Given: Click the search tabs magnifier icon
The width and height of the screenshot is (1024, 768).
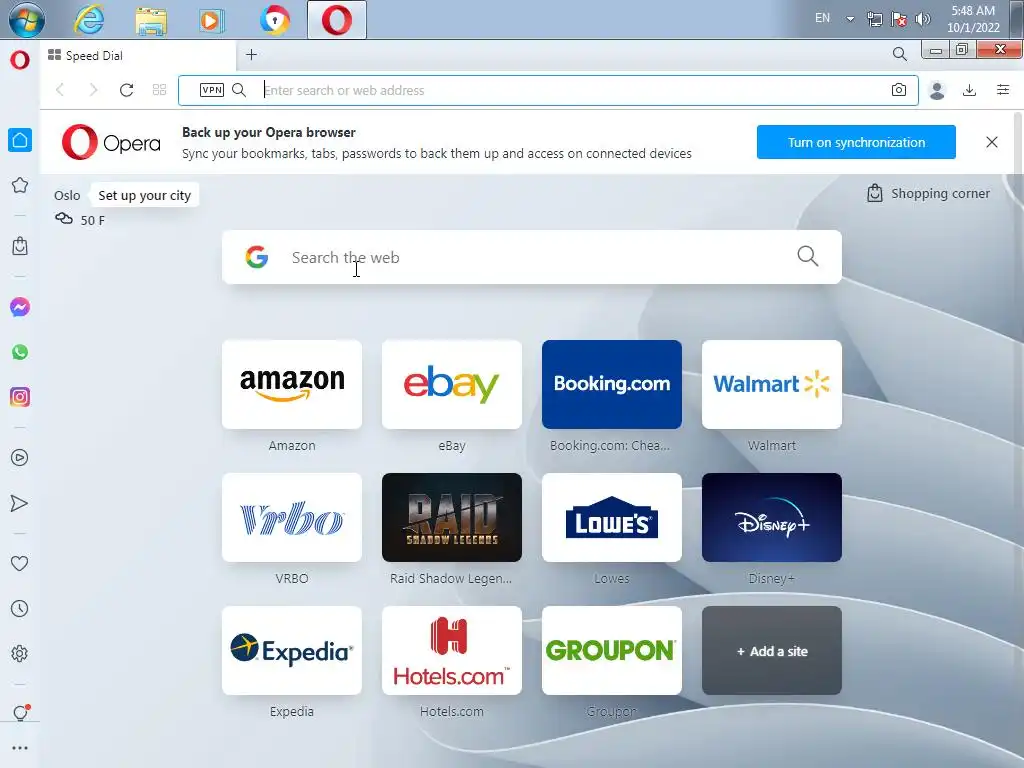Looking at the screenshot, I should point(900,54).
